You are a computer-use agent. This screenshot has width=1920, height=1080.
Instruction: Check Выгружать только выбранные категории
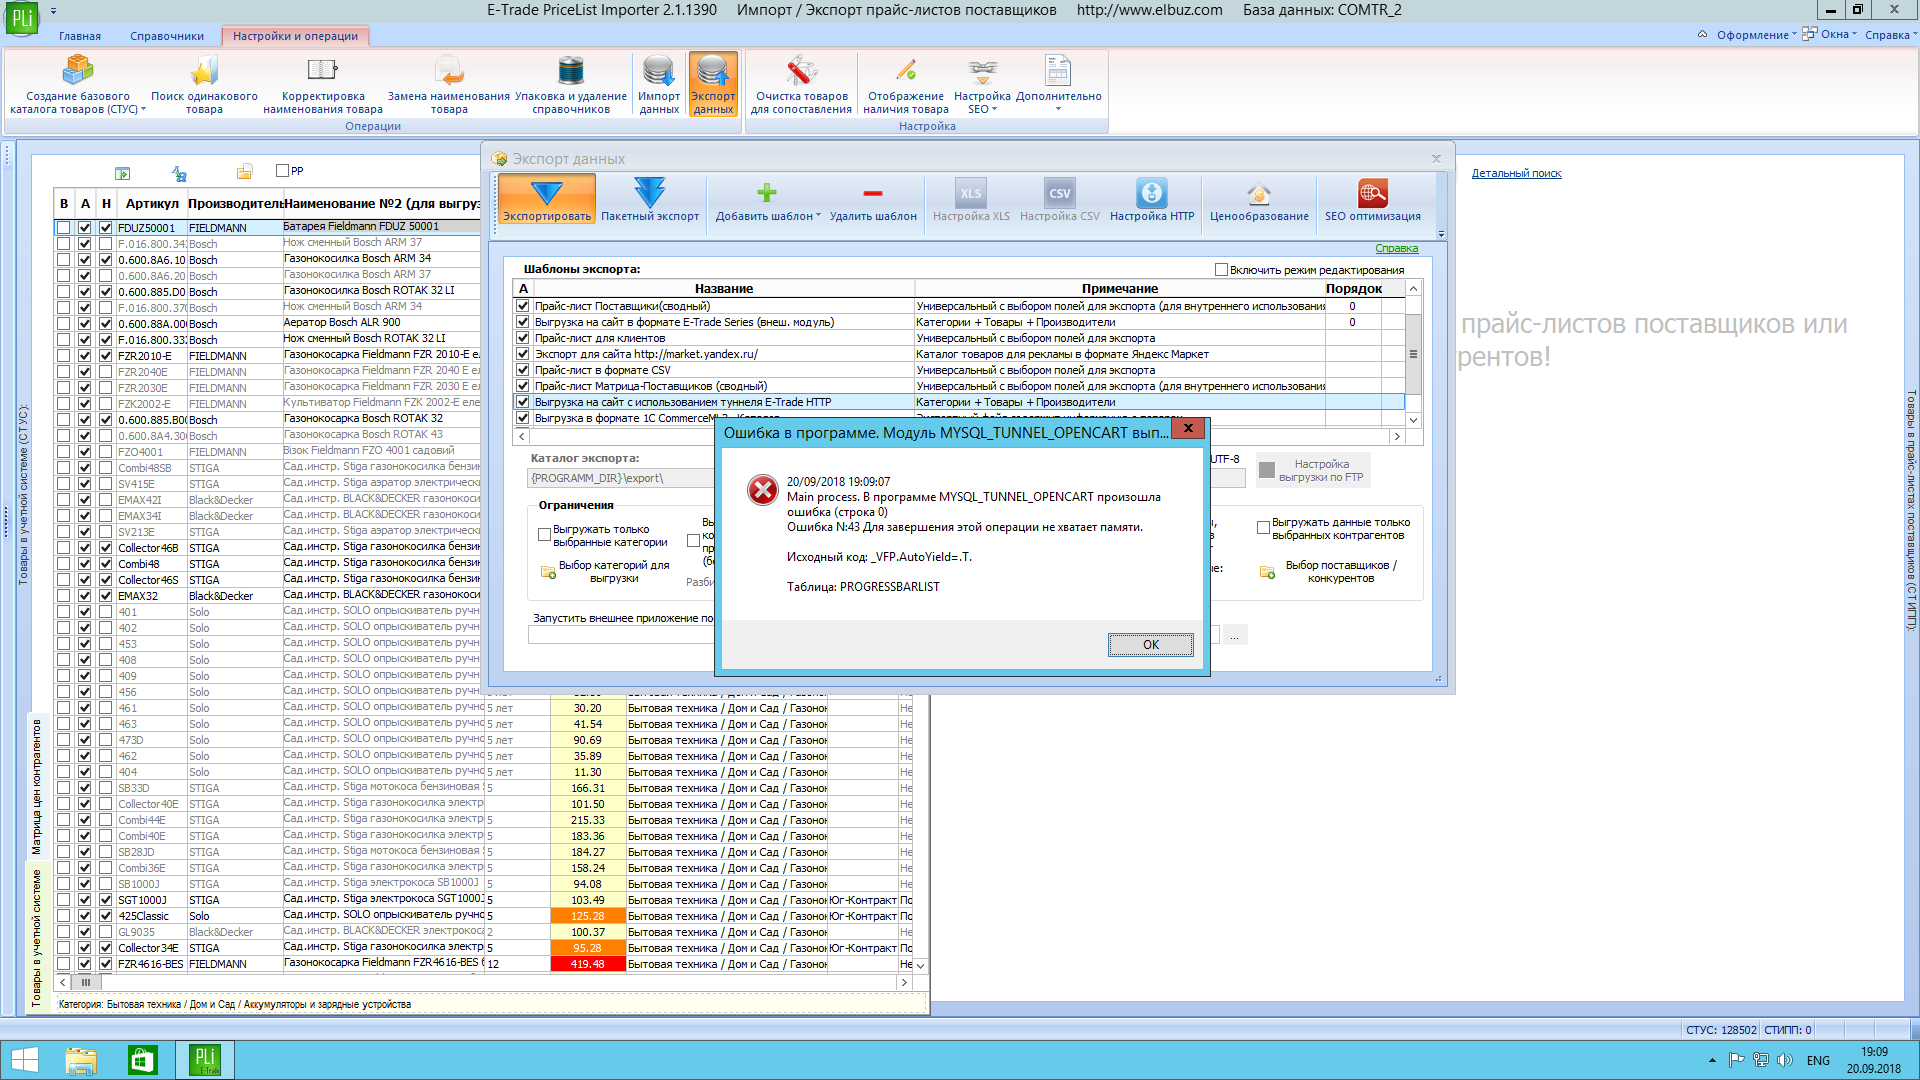point(544,535)
